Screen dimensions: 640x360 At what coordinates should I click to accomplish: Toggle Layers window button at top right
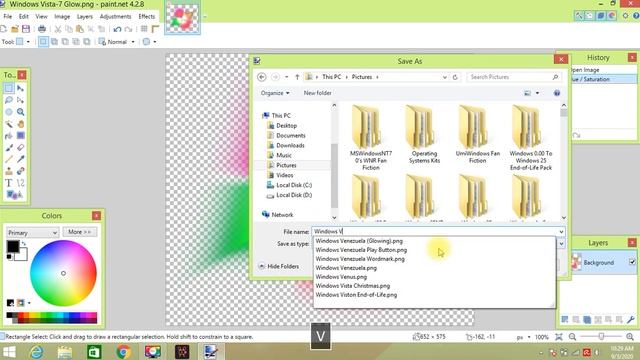point(601,16)
